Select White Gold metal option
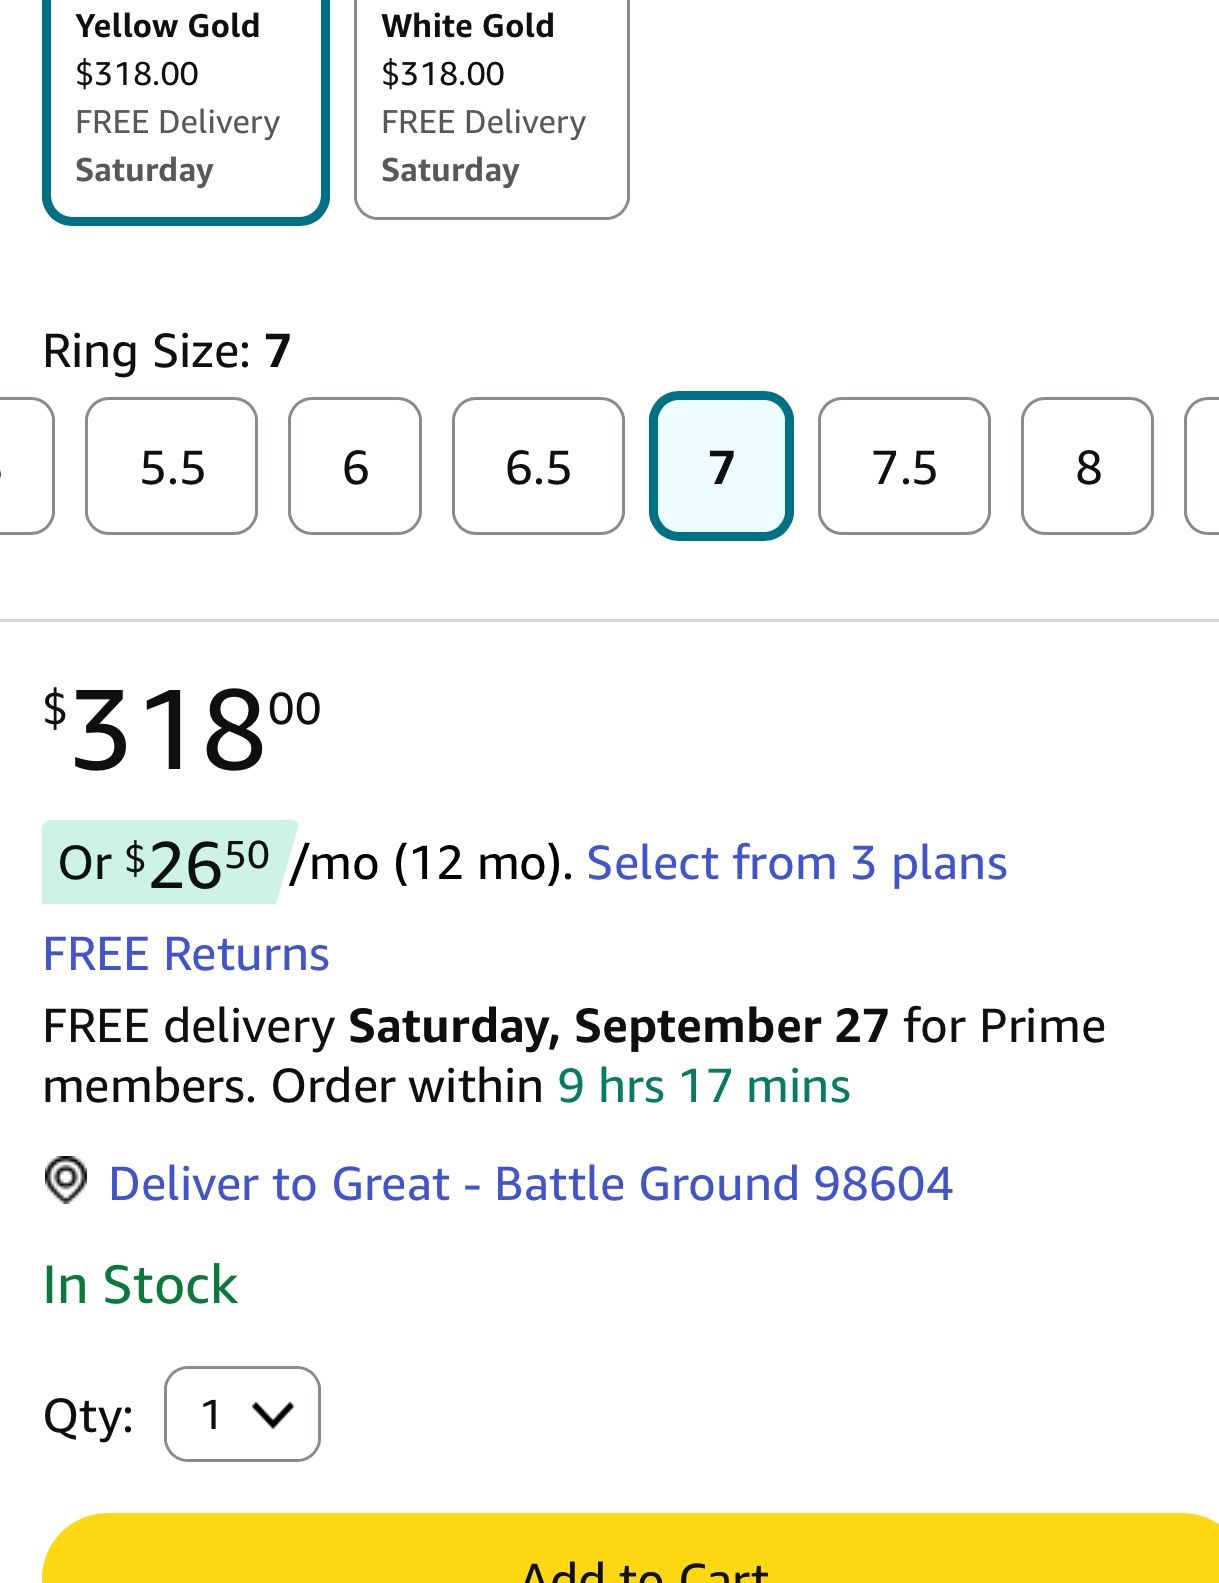Screen dimensions: 1219x1583 492,108
